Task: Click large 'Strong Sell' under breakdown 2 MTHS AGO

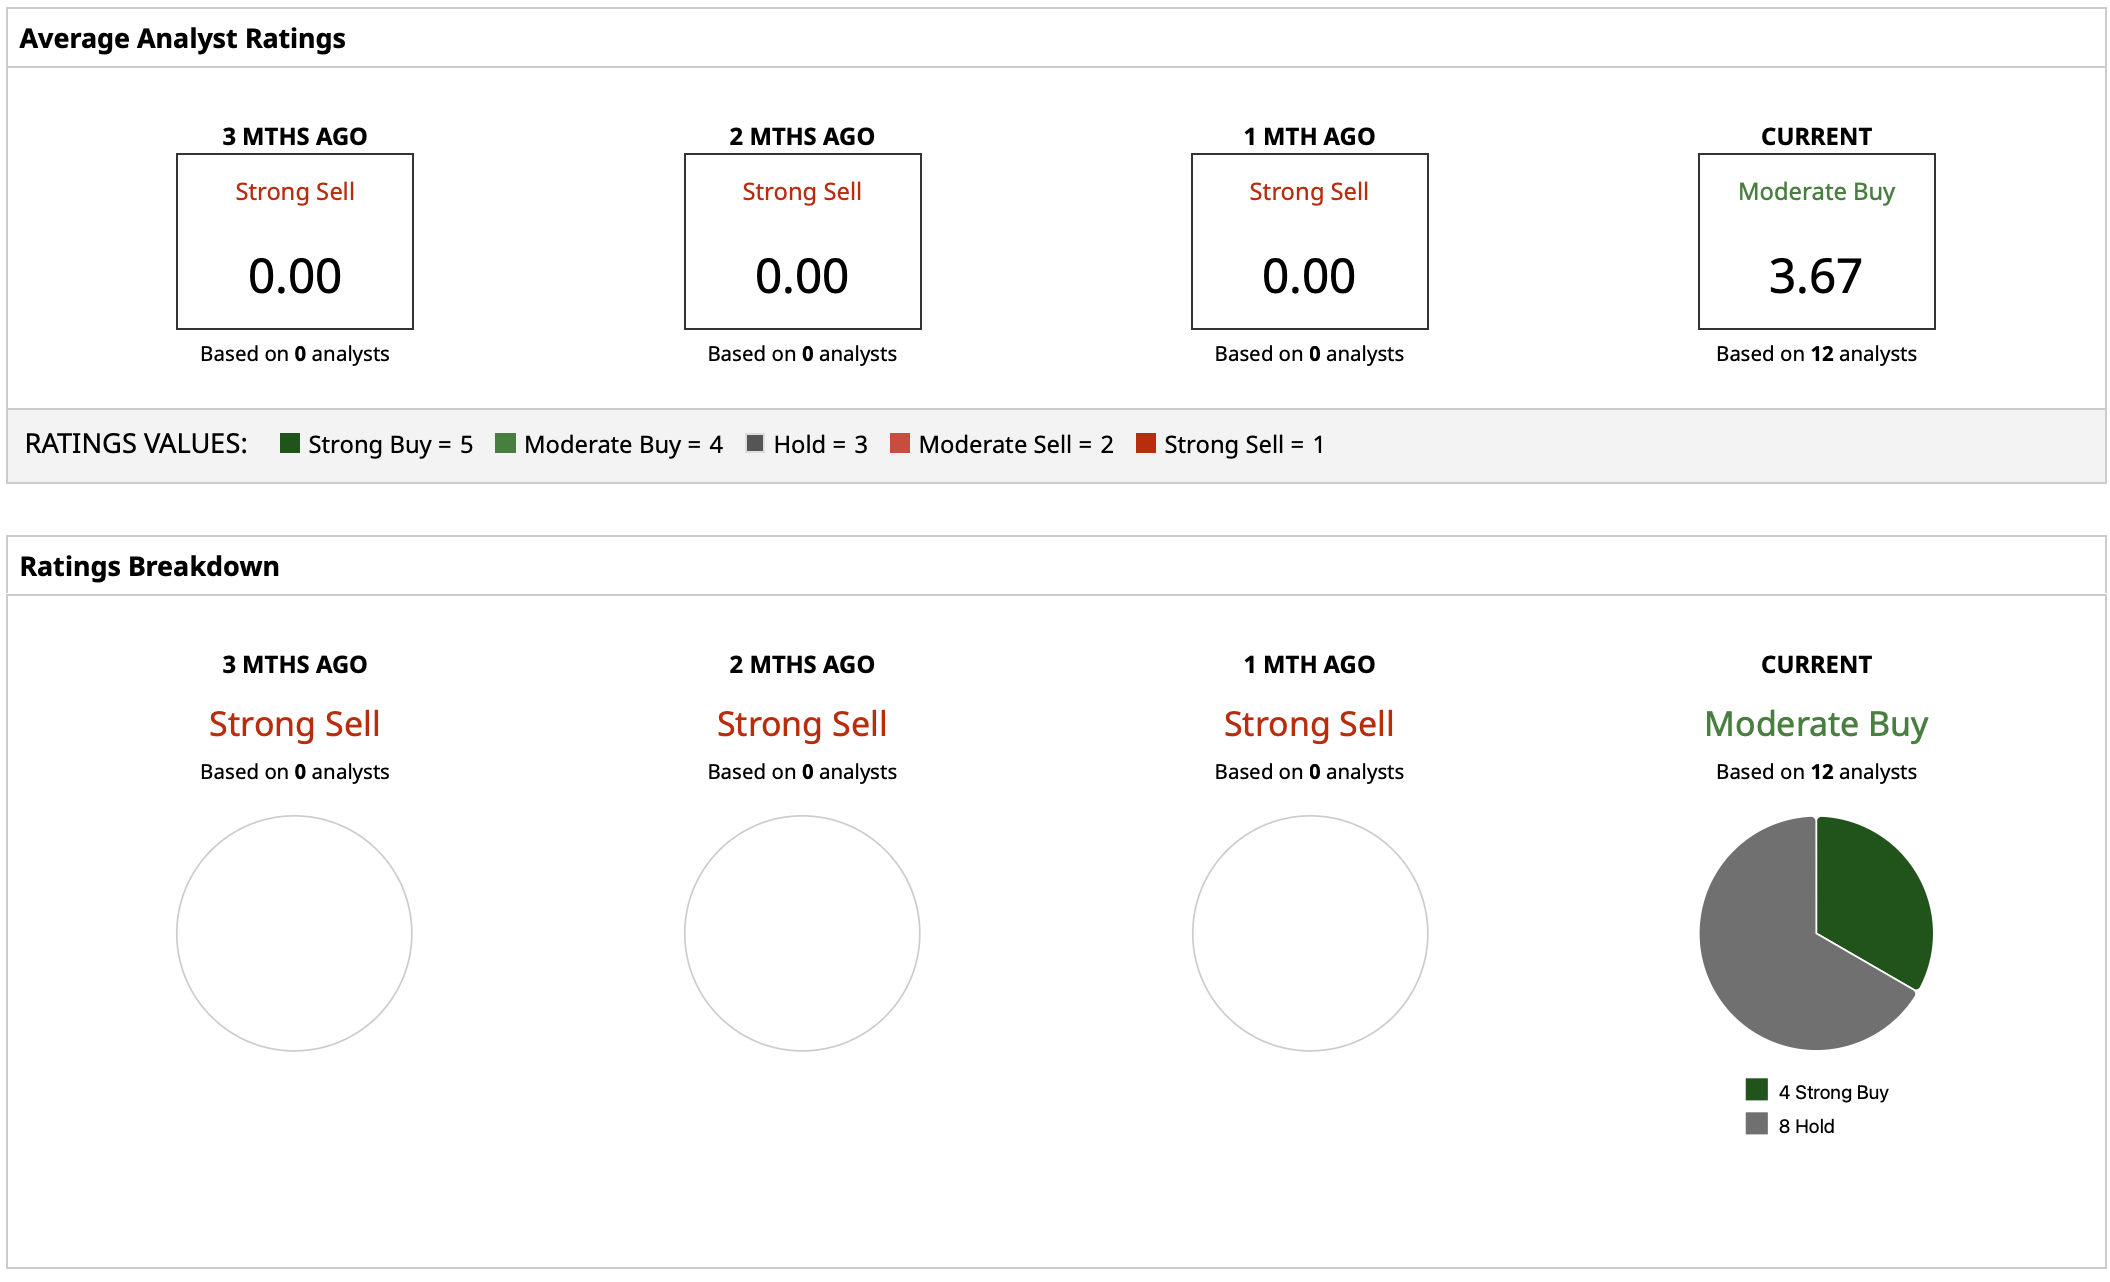Action: coord(802,724)
